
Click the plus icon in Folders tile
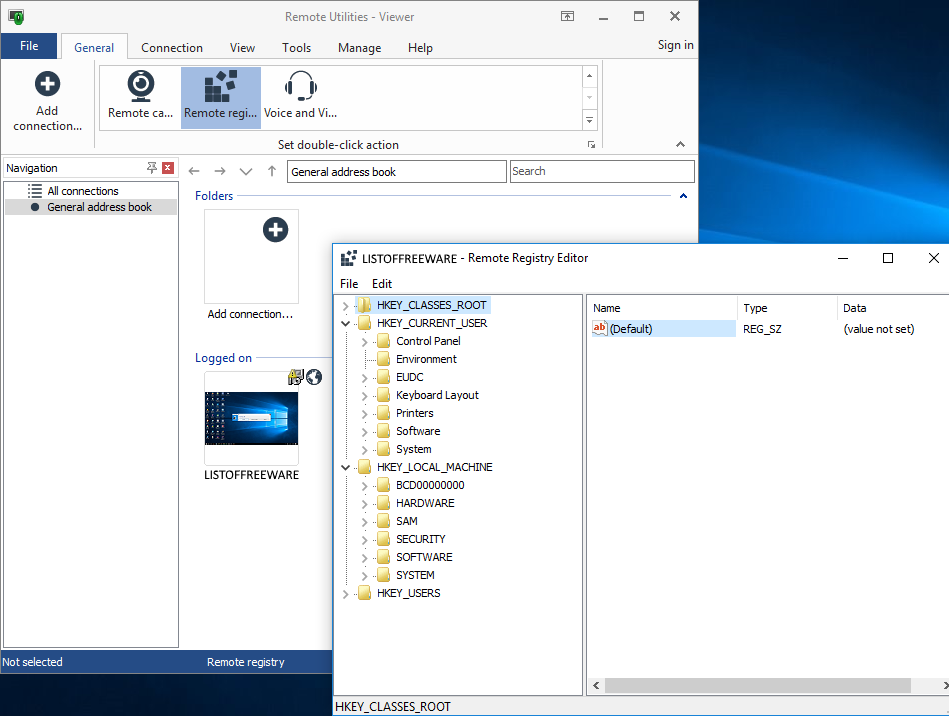pyautogui.click(x=275, y=230)
